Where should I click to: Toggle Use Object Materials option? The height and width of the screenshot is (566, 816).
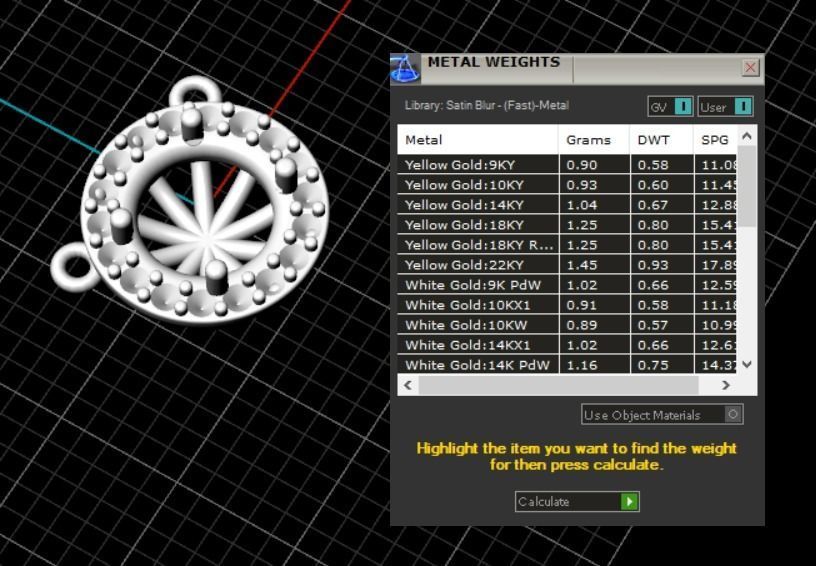click(x=662, y=415)
